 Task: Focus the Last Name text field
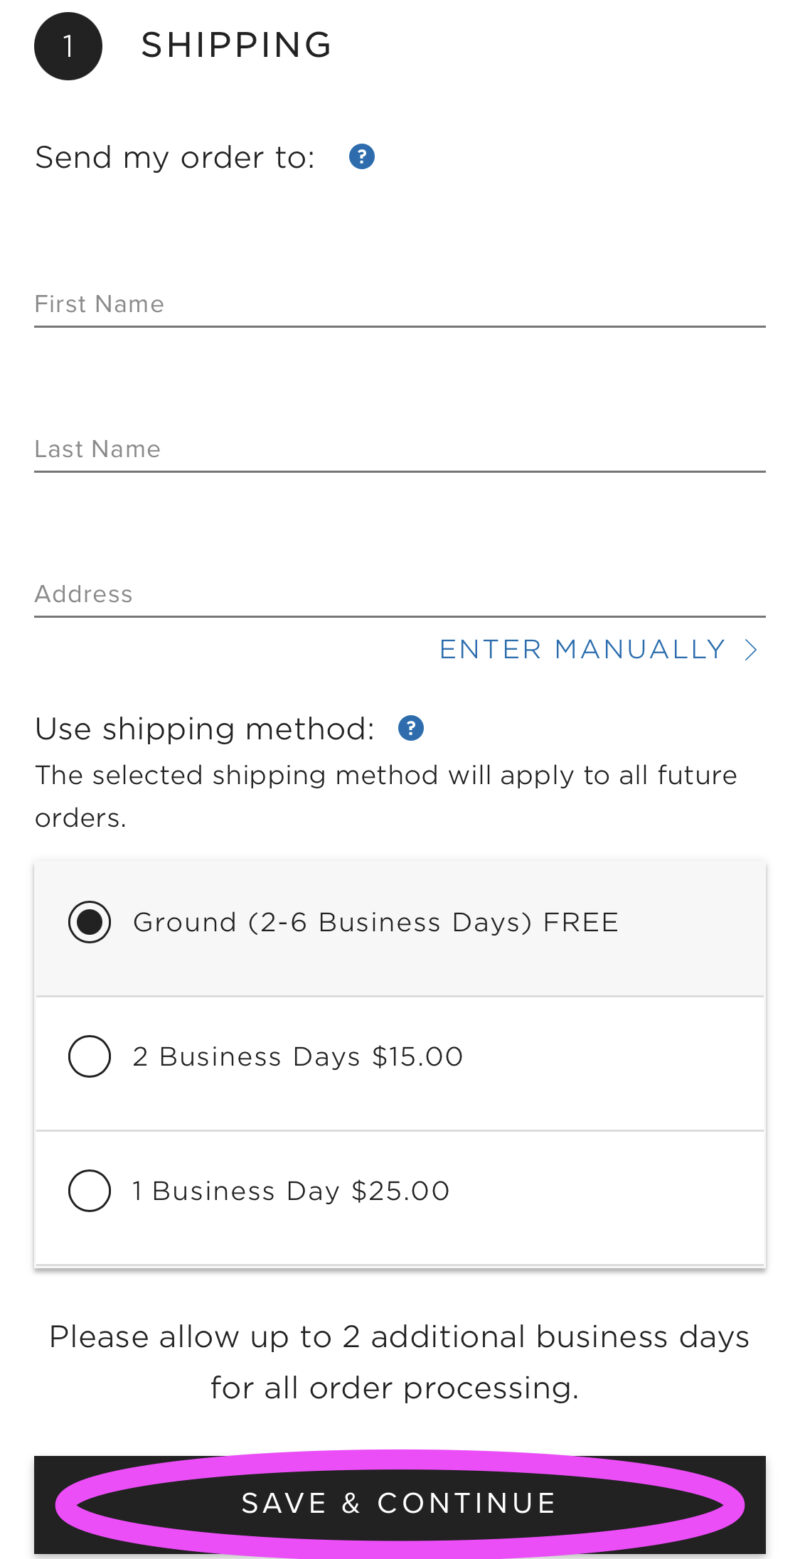point(400,449)
